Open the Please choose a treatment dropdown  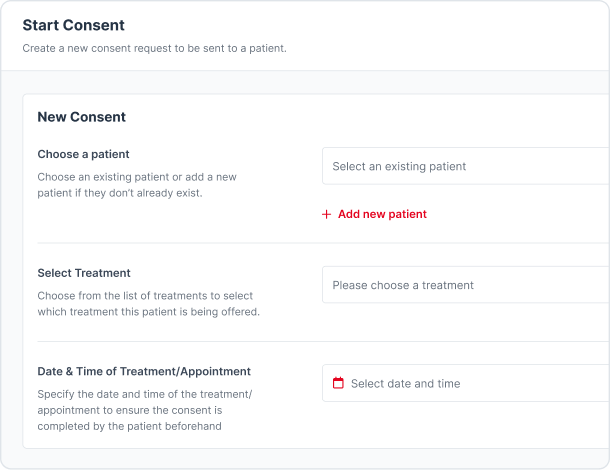(466, 285)
